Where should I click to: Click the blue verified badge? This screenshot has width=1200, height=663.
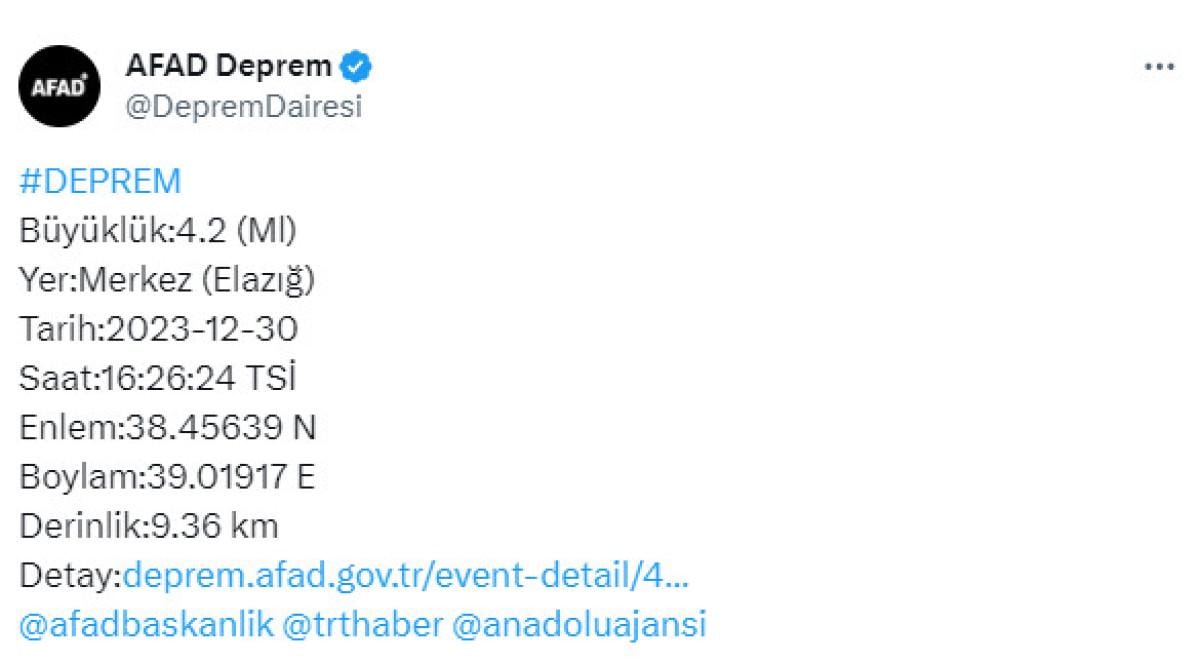click(356, 67)
